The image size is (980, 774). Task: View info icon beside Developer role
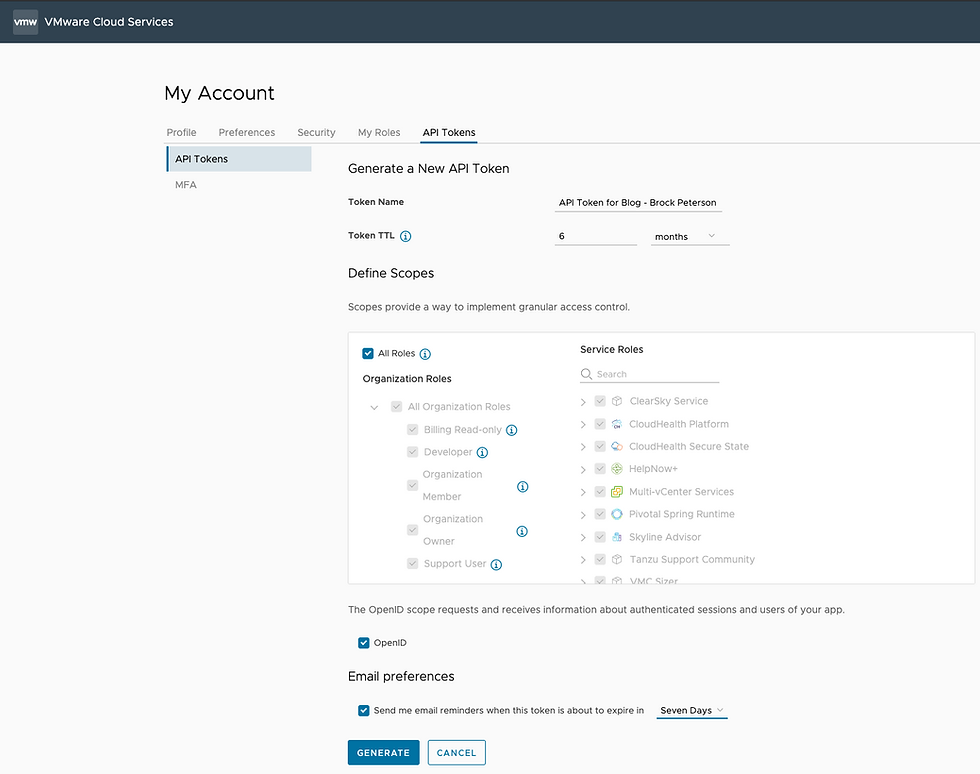482,453
